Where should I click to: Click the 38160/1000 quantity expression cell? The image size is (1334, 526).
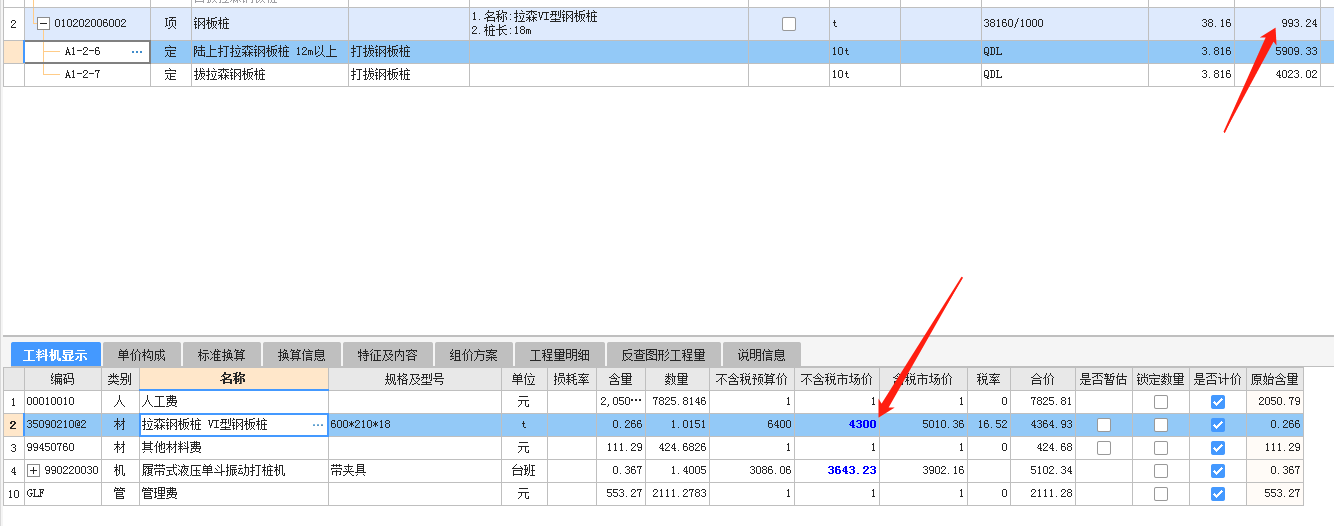click(x=1064, y=24)
